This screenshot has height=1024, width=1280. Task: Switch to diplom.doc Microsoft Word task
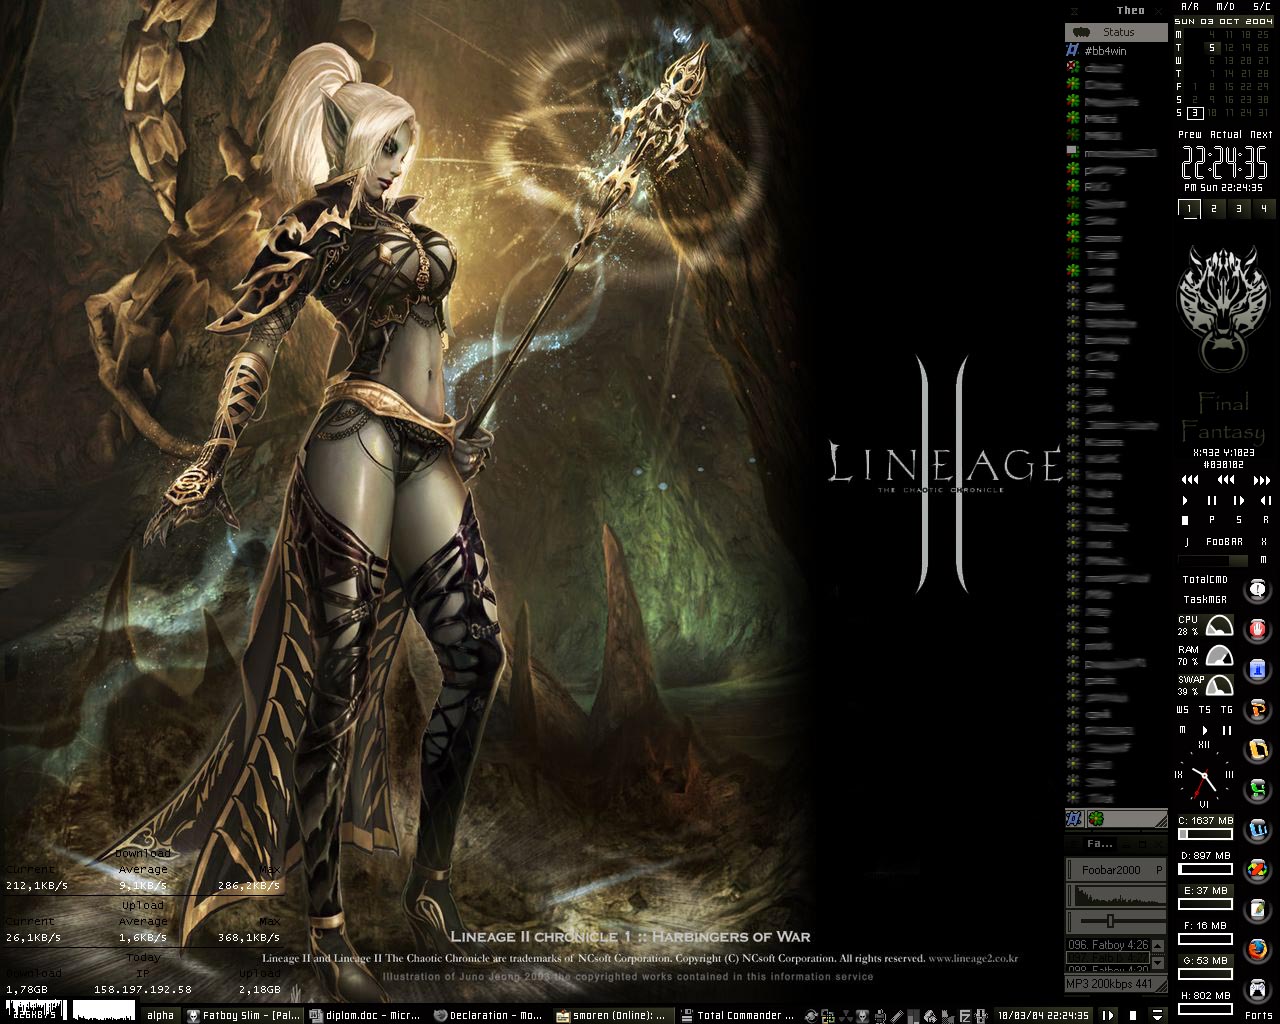(366, 1015)
